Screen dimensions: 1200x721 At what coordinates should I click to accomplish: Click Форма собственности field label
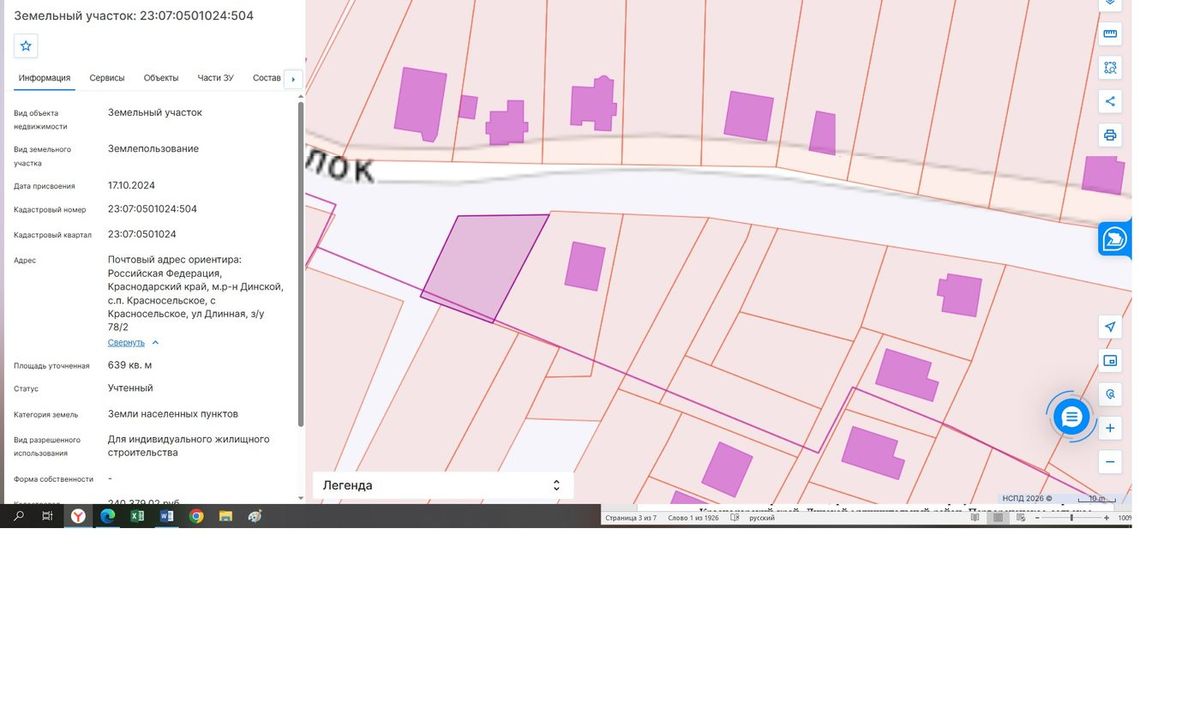click(x=53, y=479)
